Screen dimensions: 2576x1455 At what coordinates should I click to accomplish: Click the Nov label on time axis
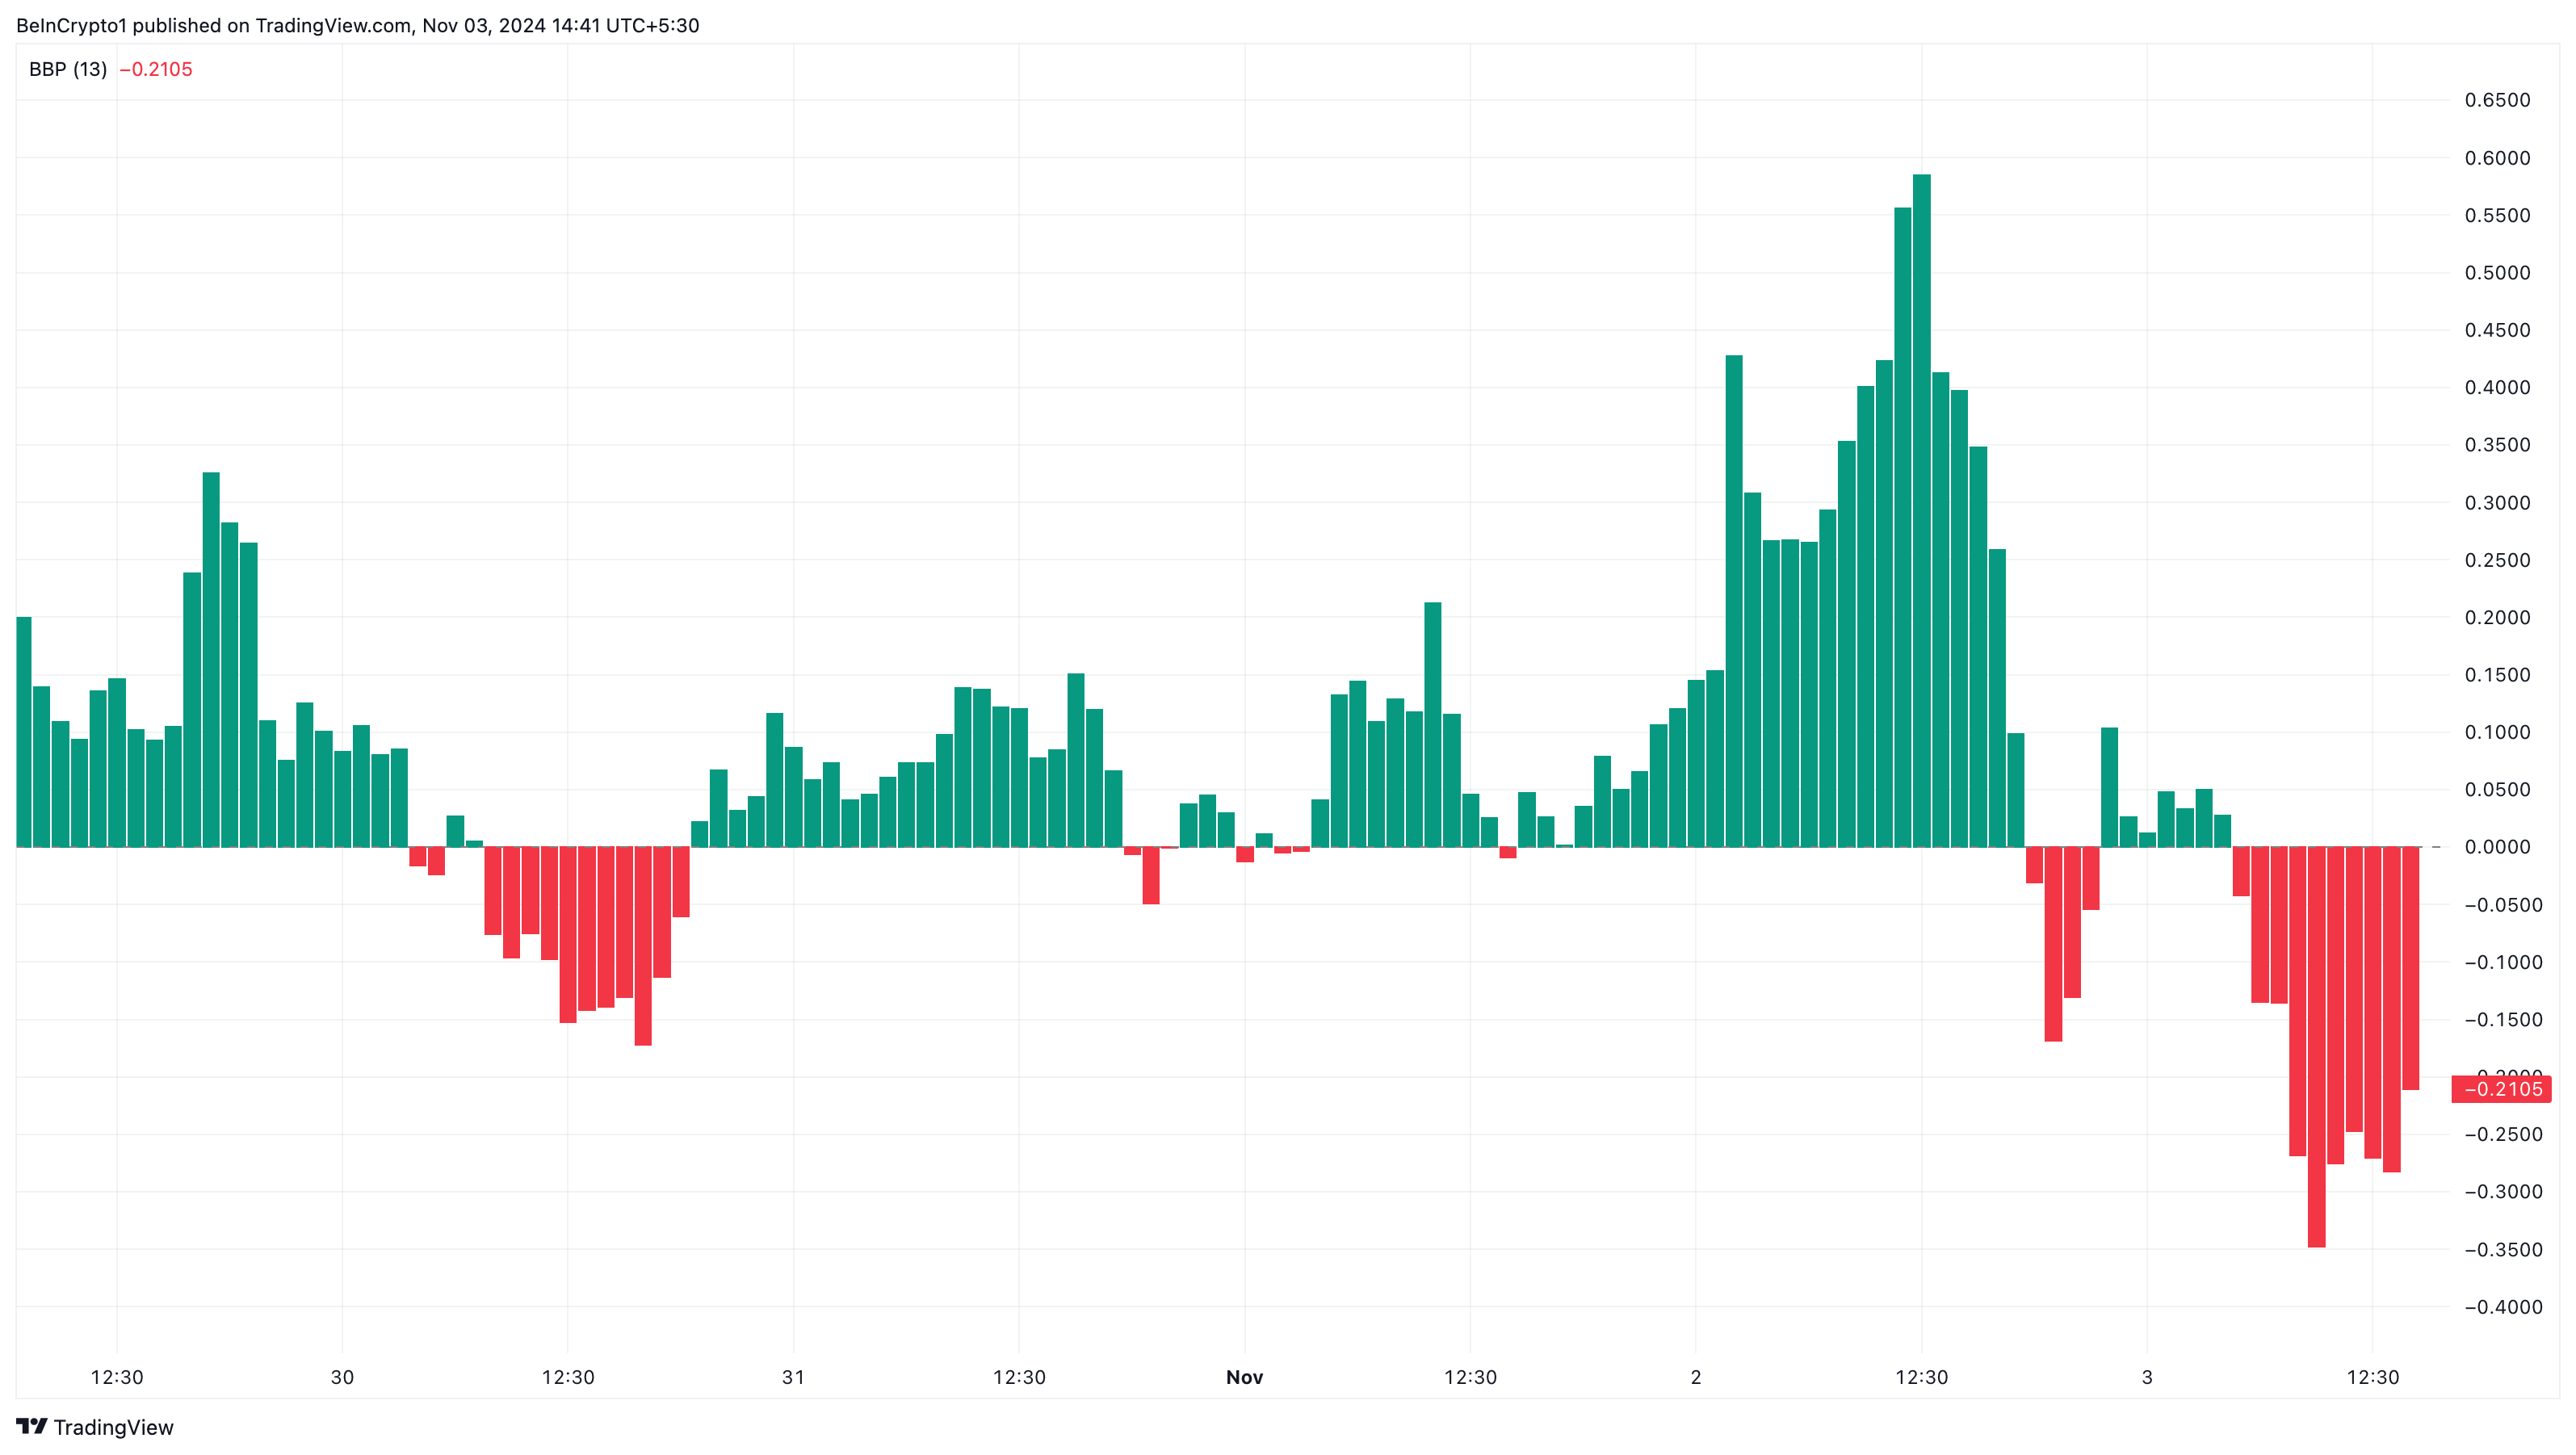(1244, 1377)
